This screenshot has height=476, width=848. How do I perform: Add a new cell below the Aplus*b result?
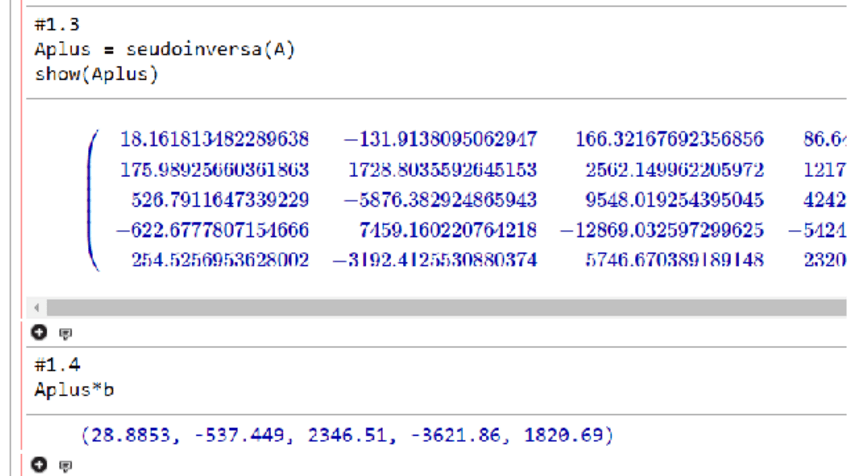pyautogui.click(x=40, y=464)
